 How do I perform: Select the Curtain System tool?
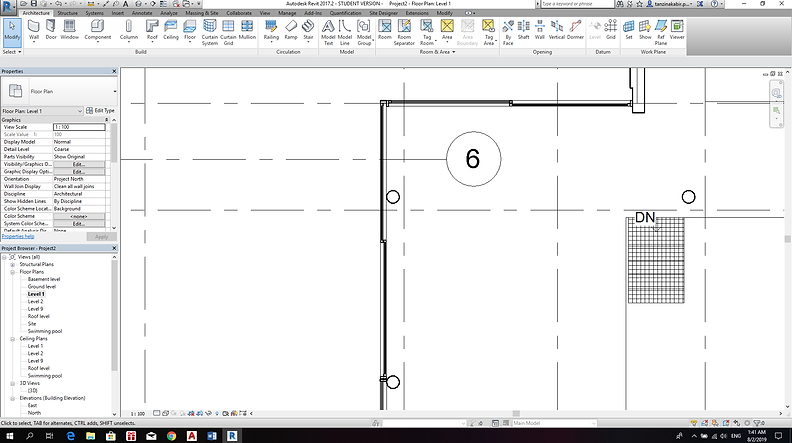tap(210, 33)
